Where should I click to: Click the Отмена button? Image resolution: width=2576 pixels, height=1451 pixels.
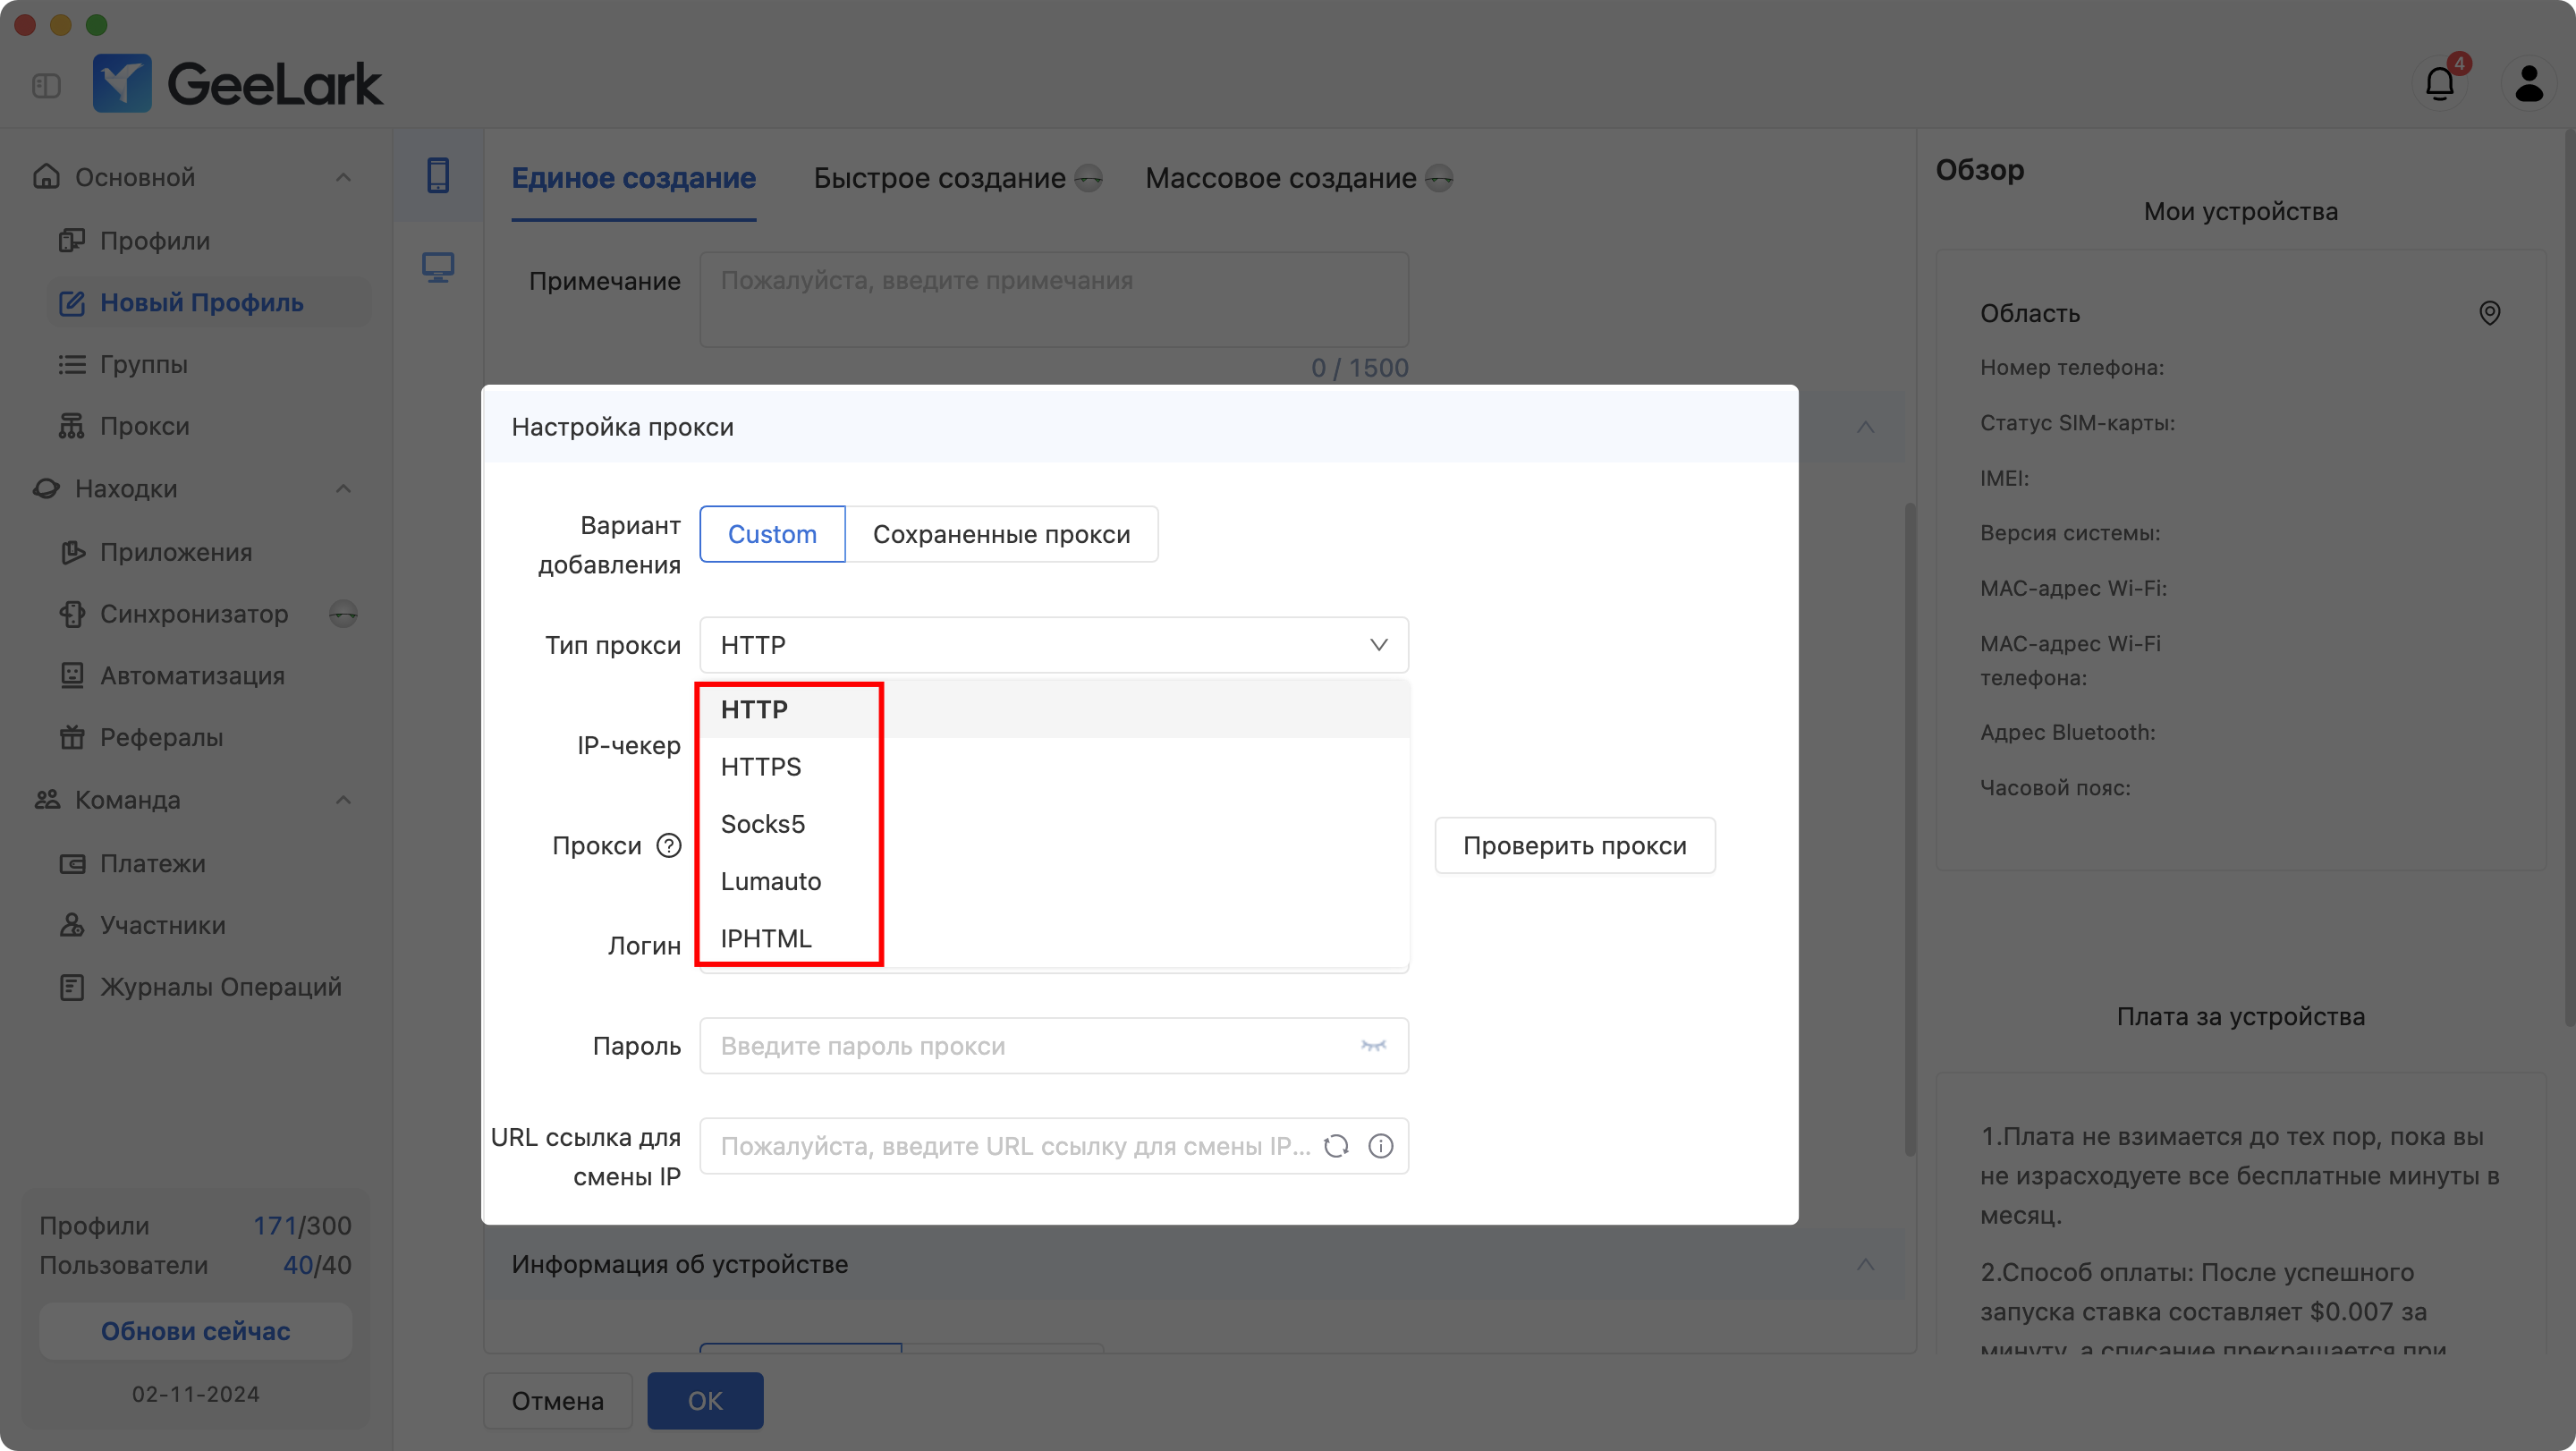[558, 1401]
